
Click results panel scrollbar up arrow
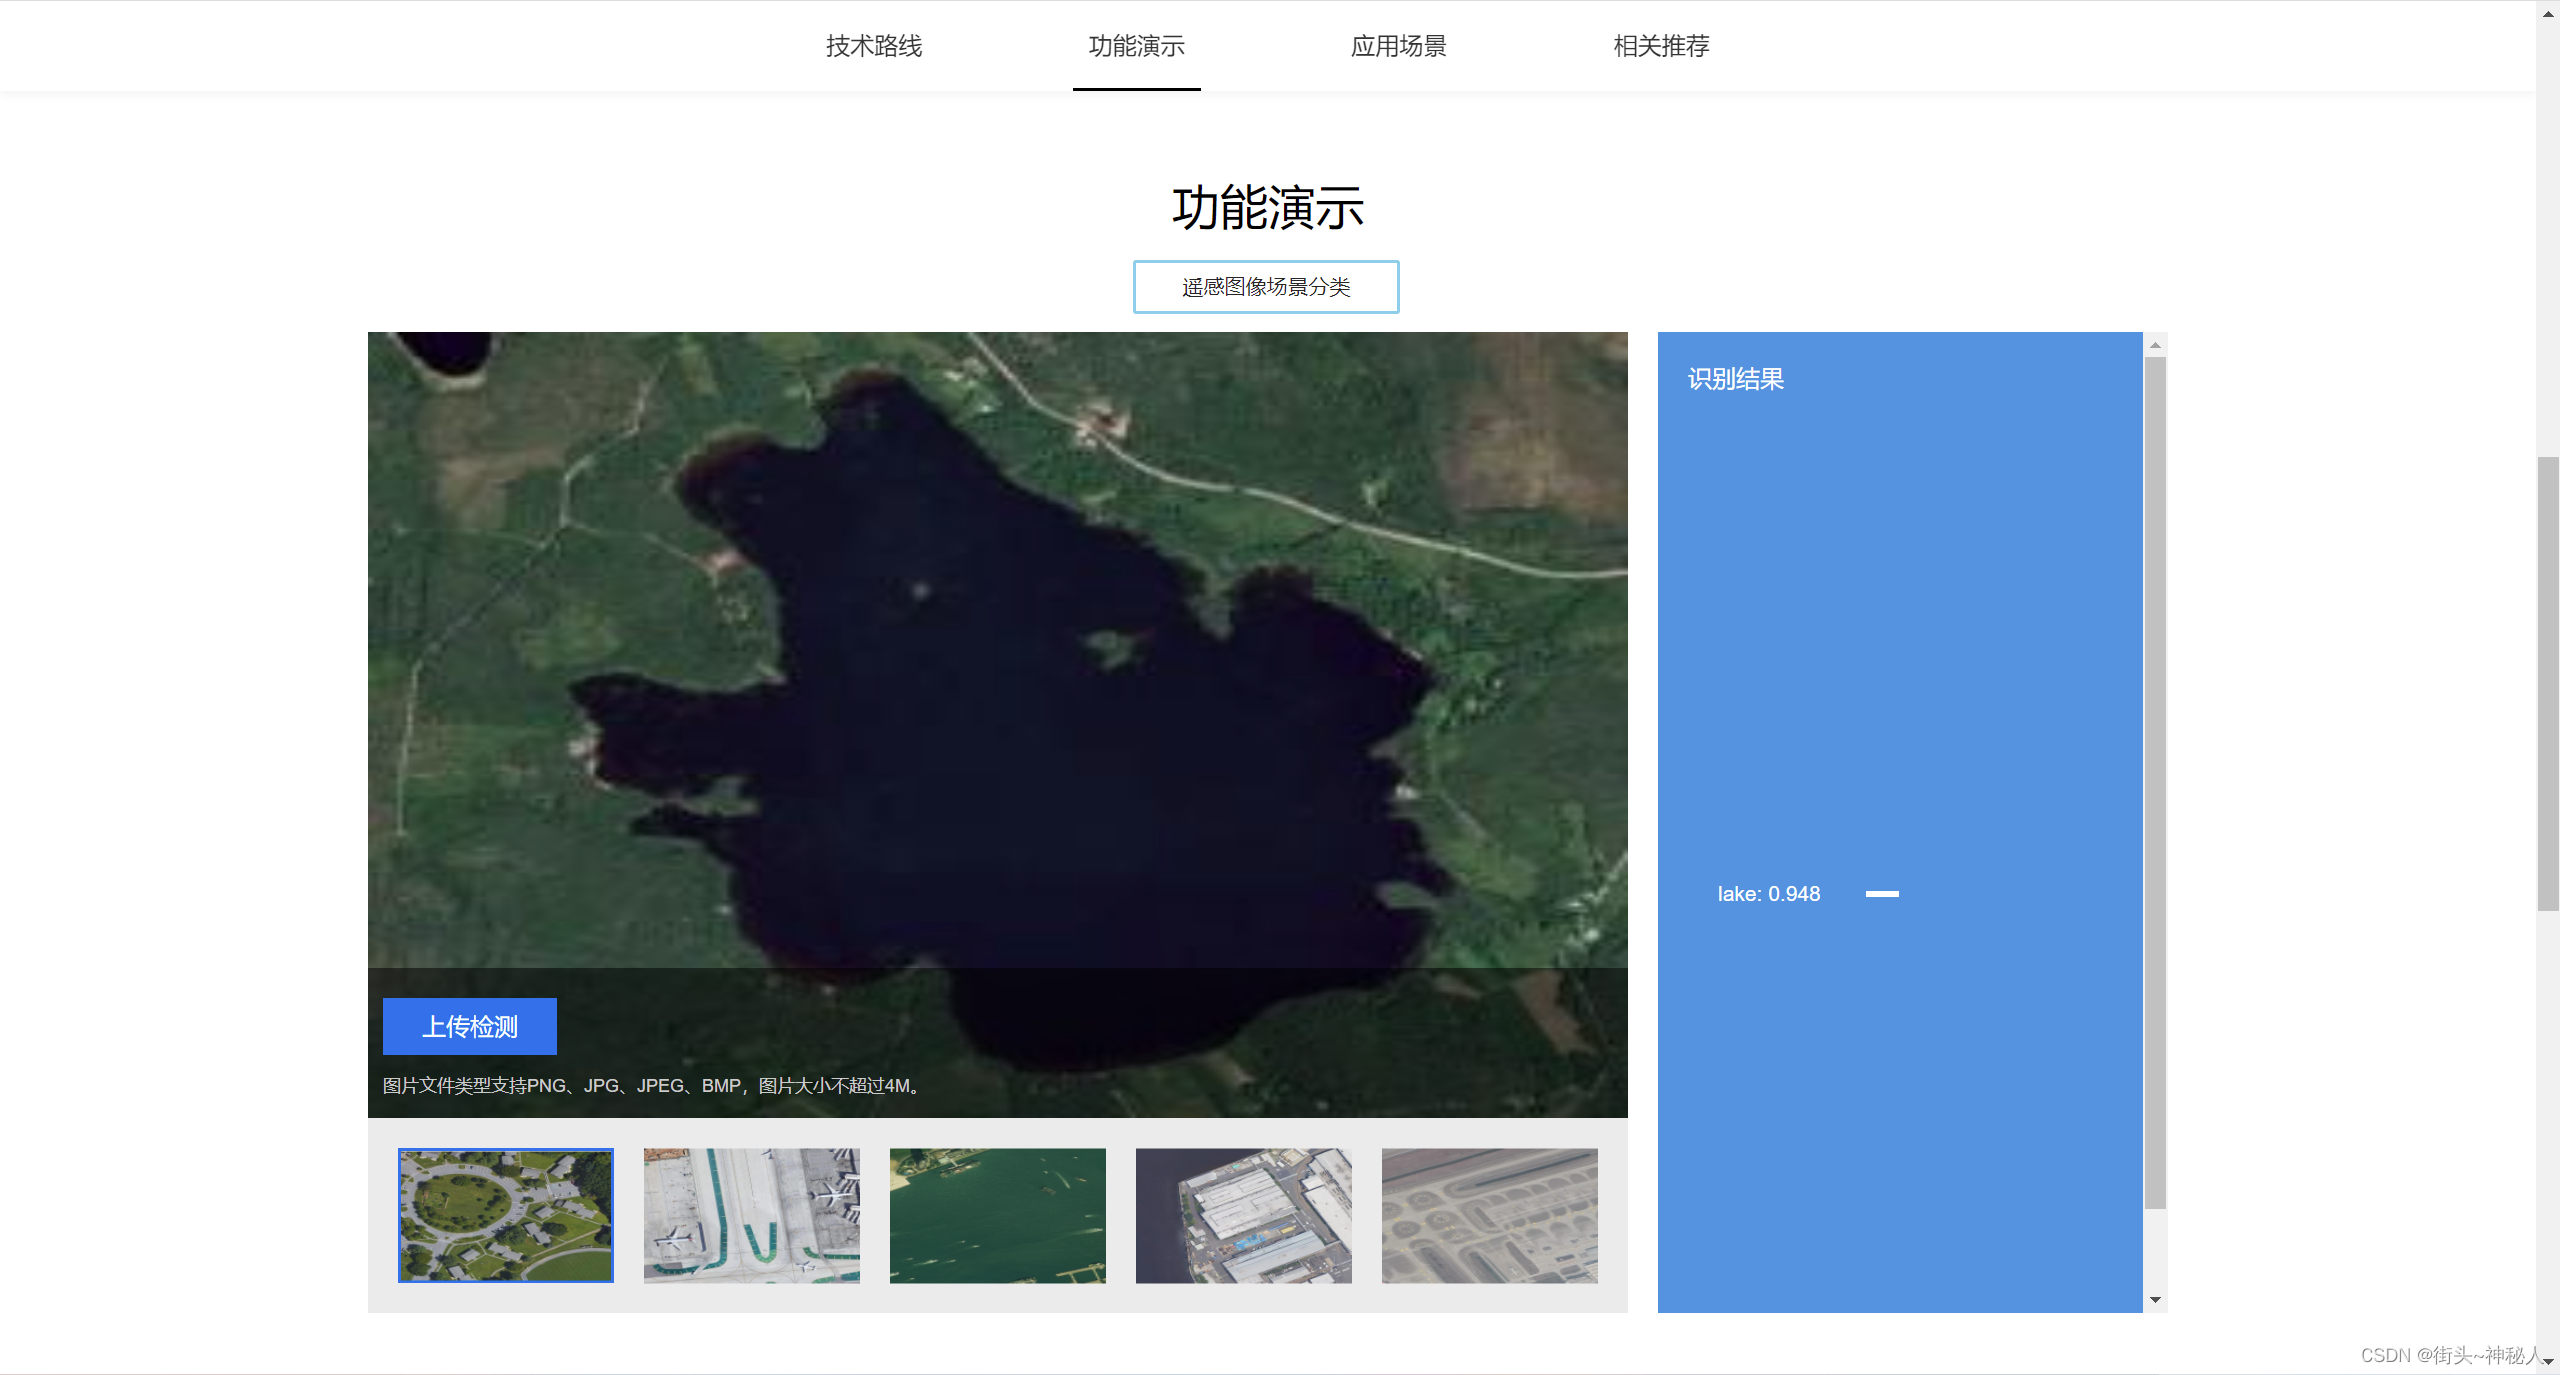click(x=2155, y=345)
